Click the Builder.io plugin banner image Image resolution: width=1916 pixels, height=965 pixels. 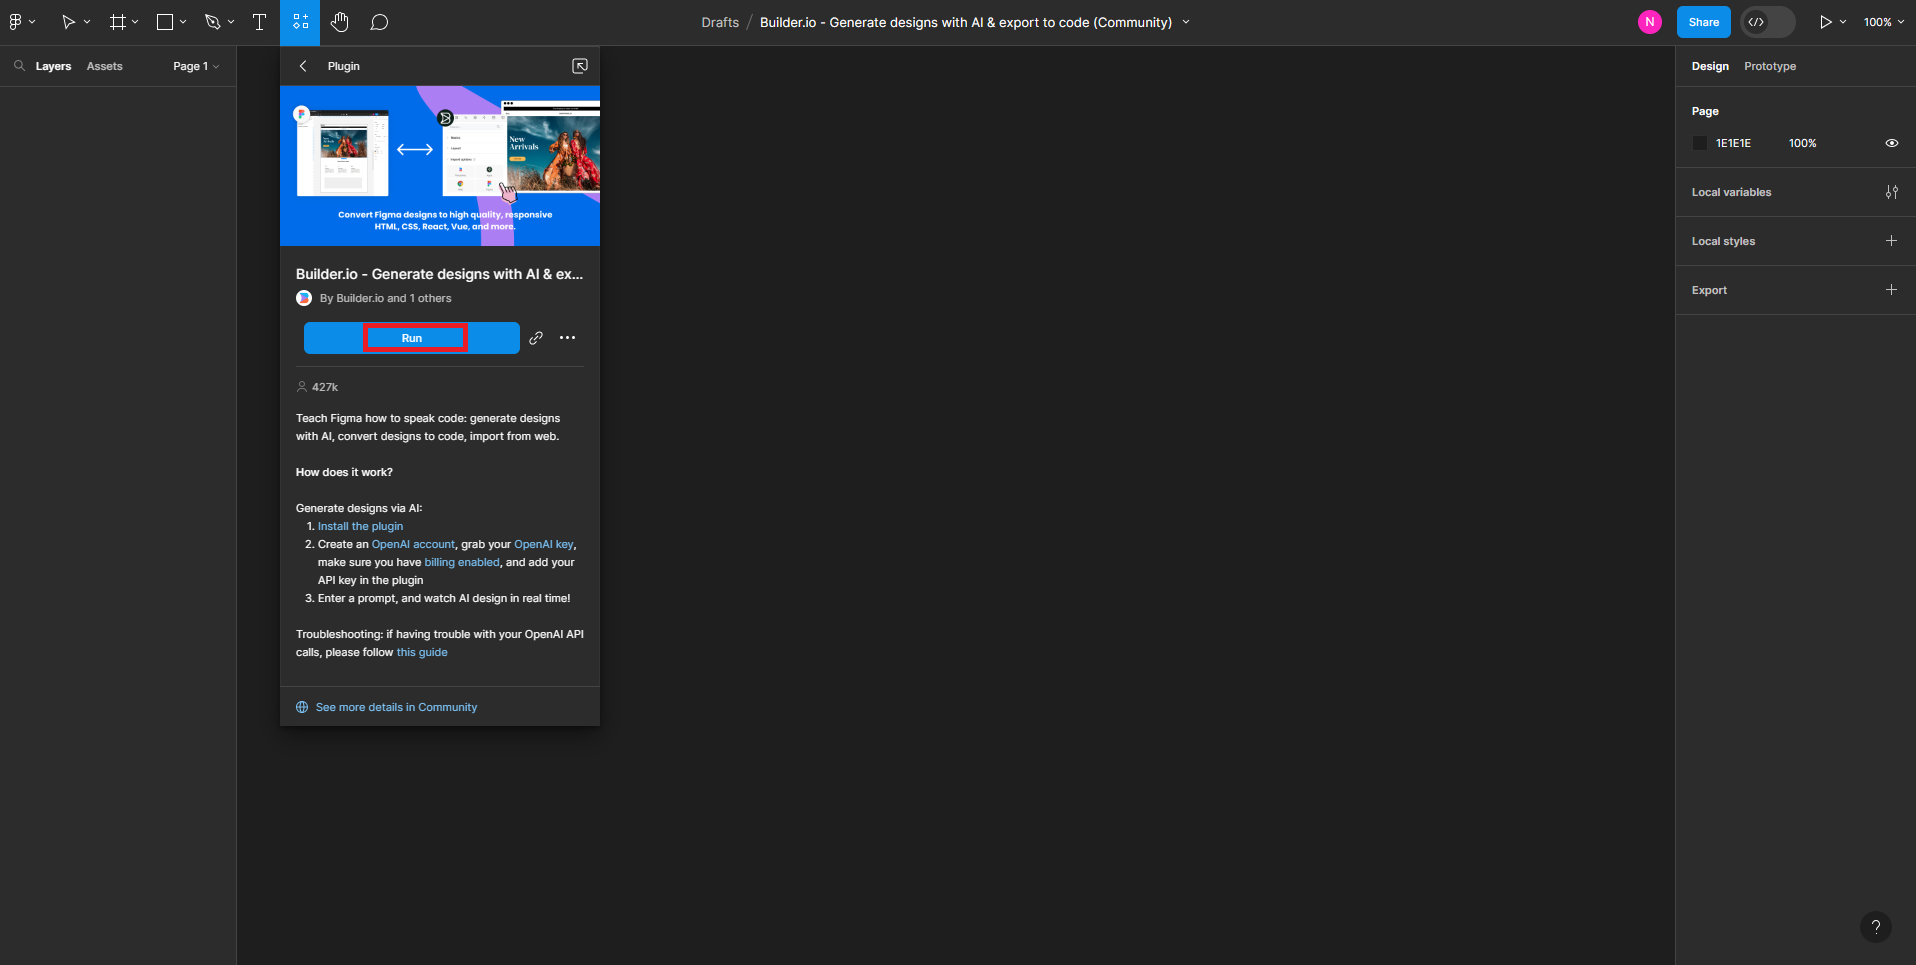pos(440,166)
